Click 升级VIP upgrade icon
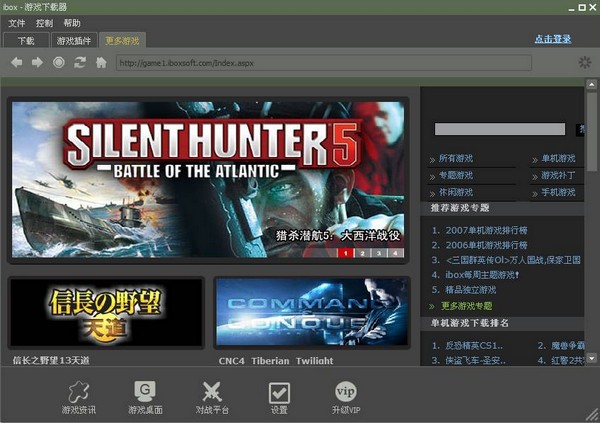 (346, 397)
